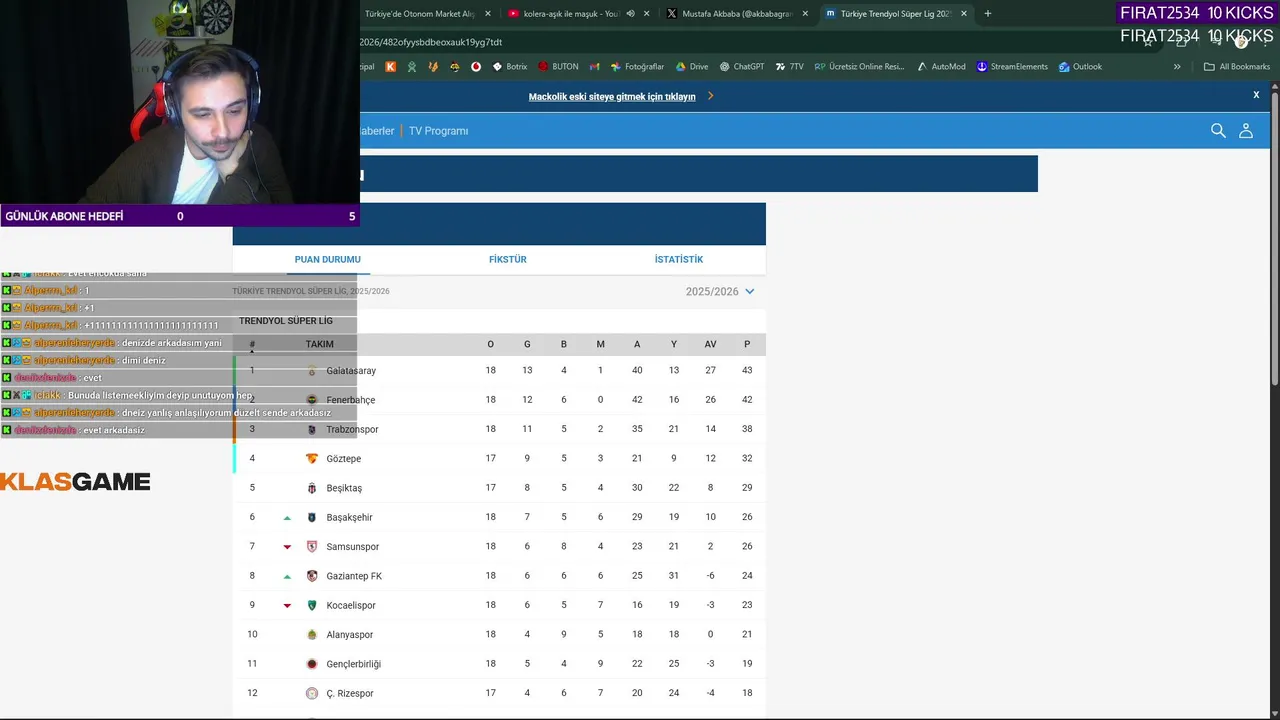
Task: Open the AutoMod bookmark
Action: click(941, 67)
